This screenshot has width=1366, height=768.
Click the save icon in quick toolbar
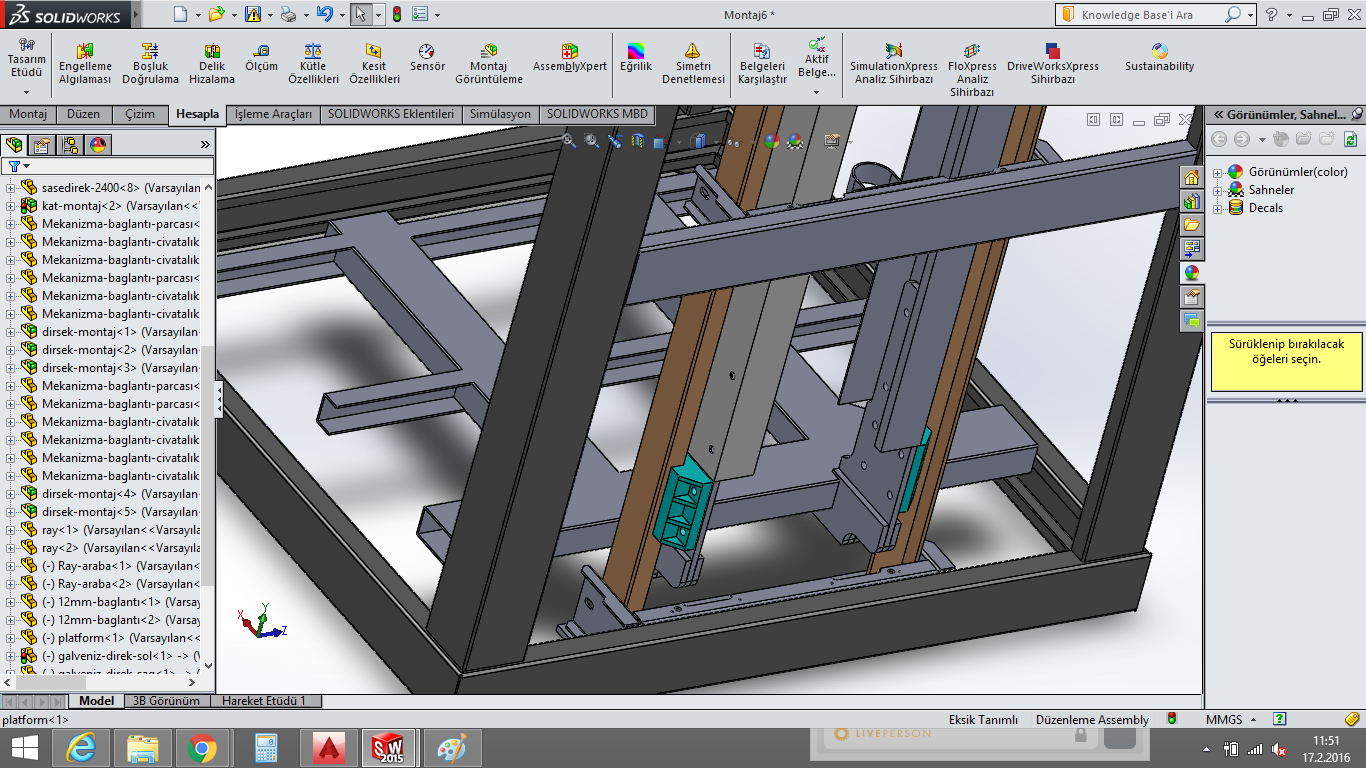tap(253, 14)
